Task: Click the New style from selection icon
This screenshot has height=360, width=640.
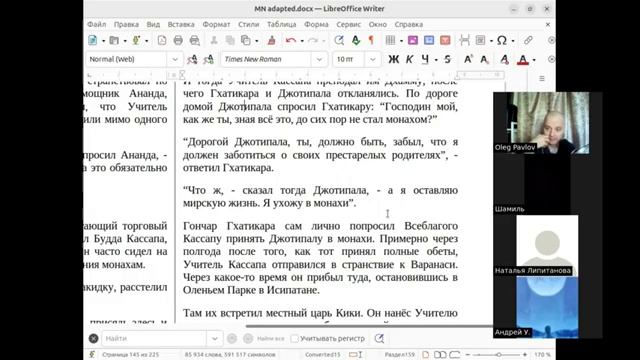Action: (x=208, y=59)
